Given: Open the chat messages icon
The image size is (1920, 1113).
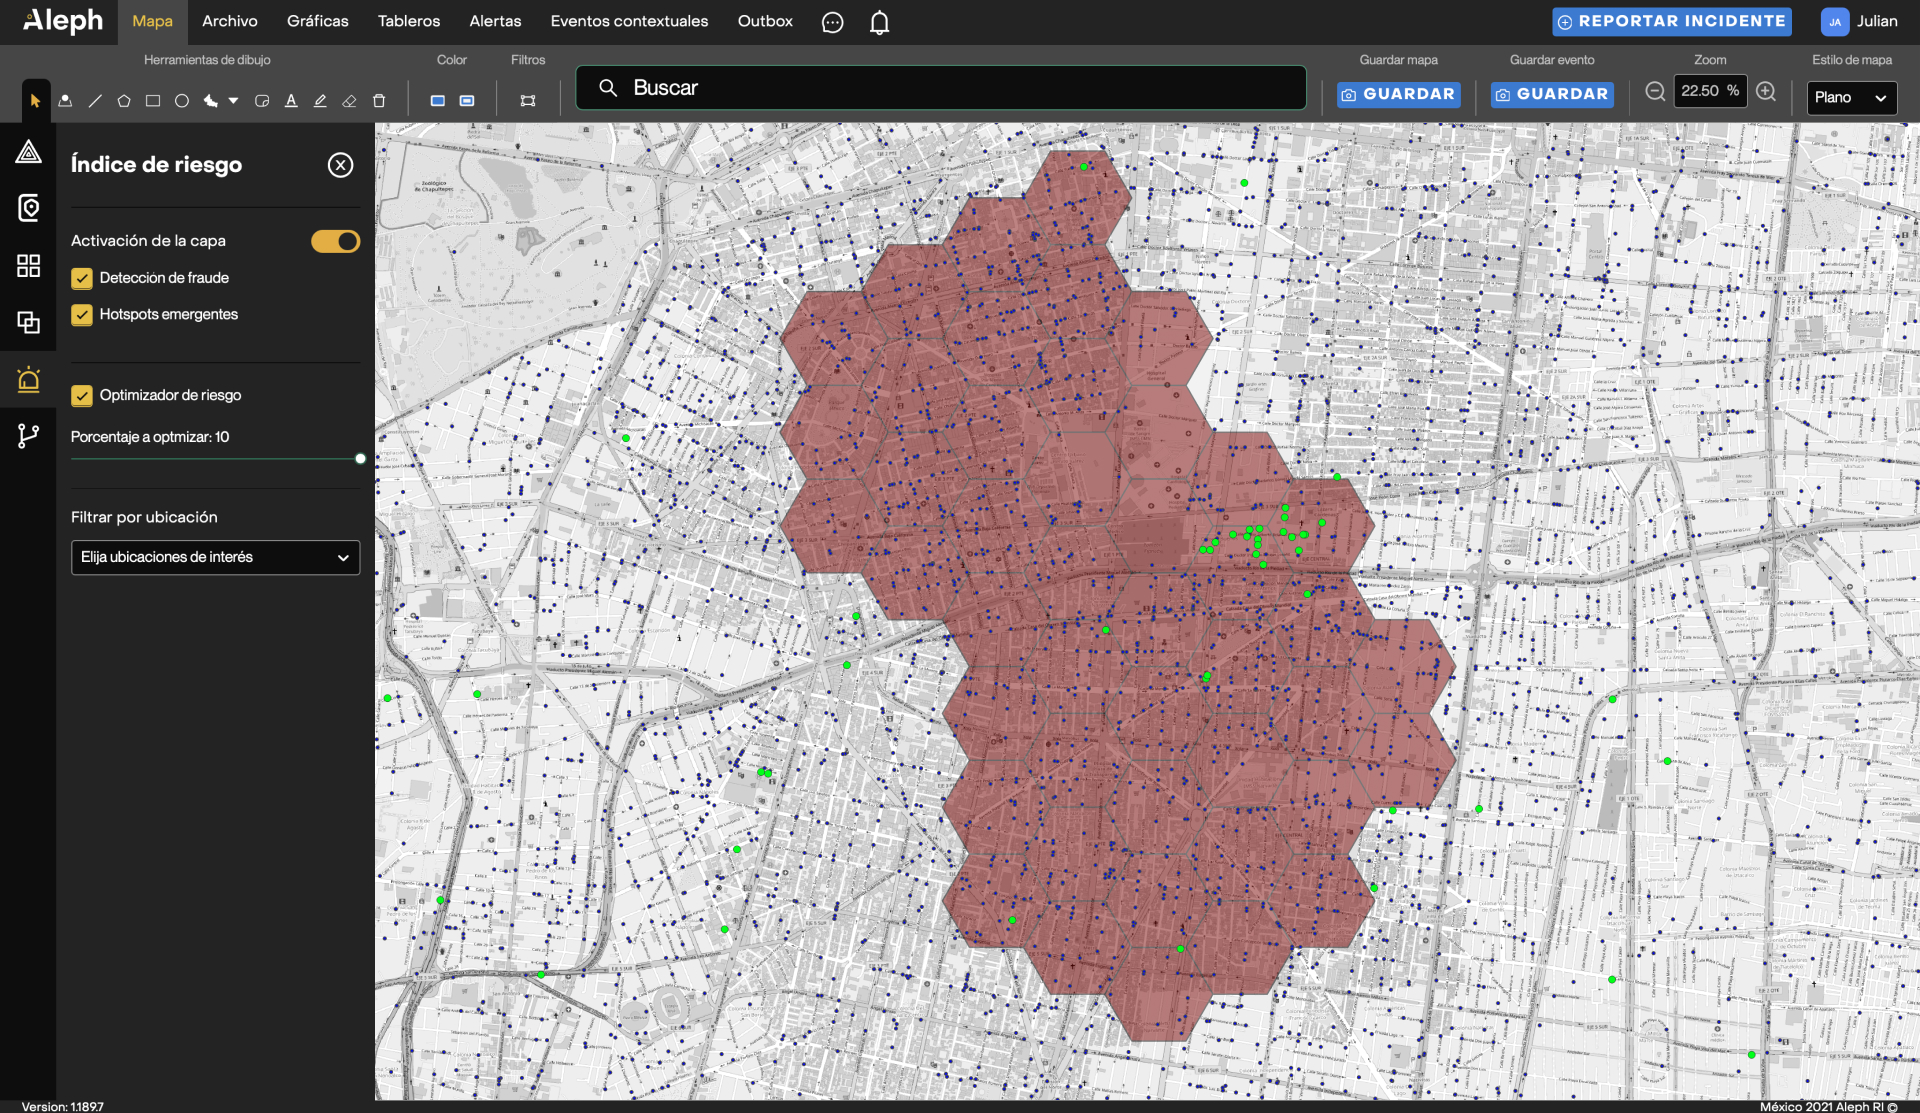Looking at the screenshot, I should tap(832, 22).
